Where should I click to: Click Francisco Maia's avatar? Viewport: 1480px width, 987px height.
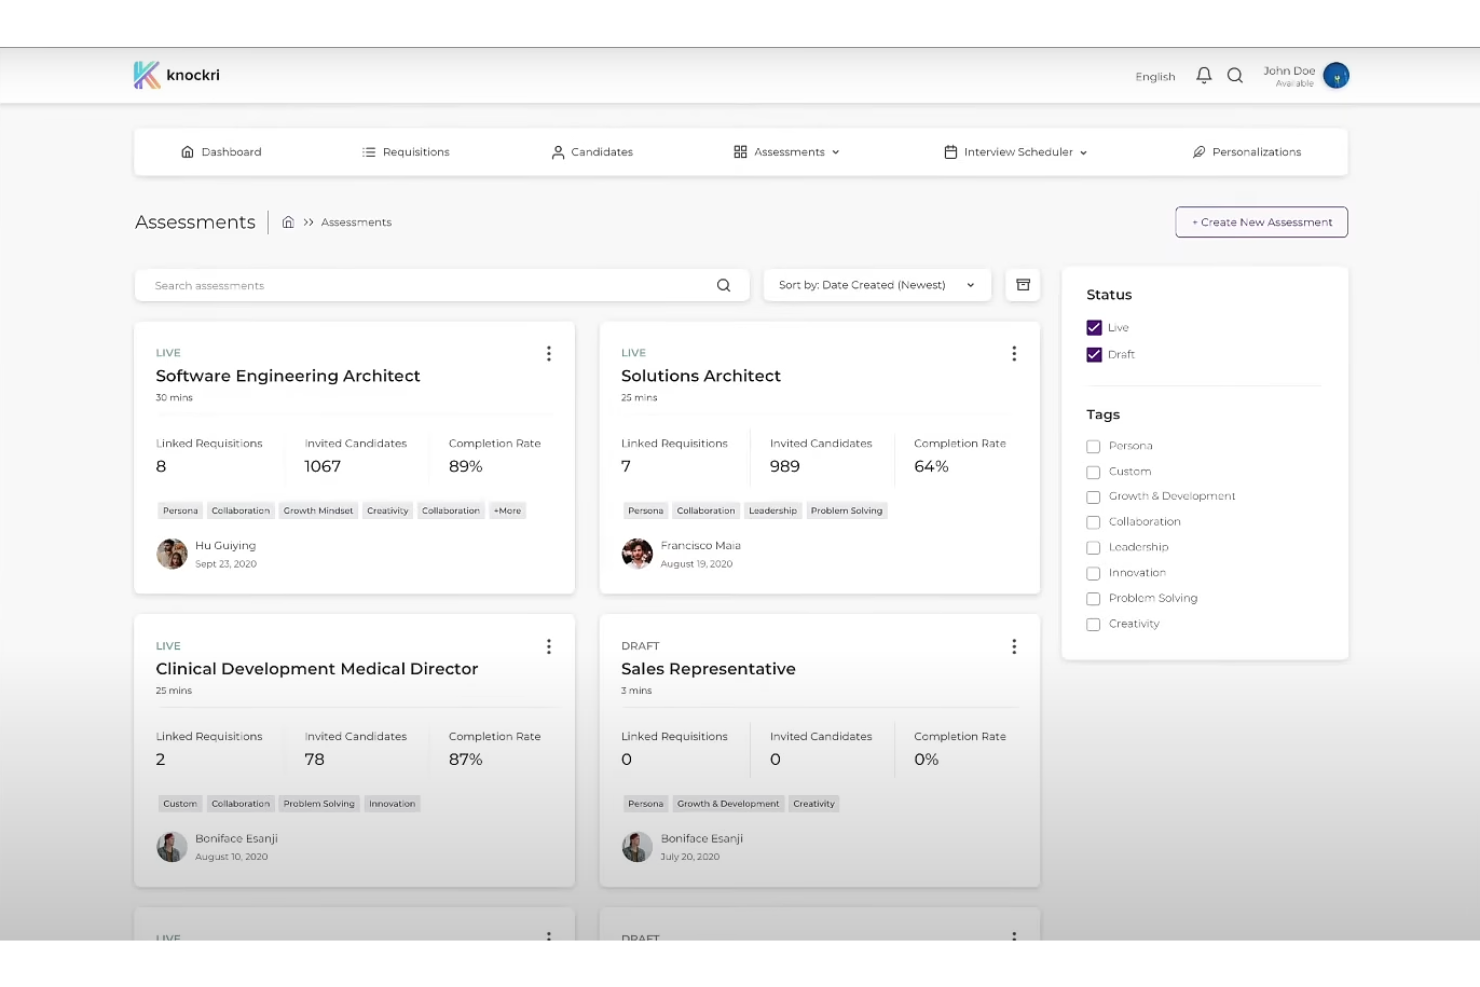coord(637,553)
